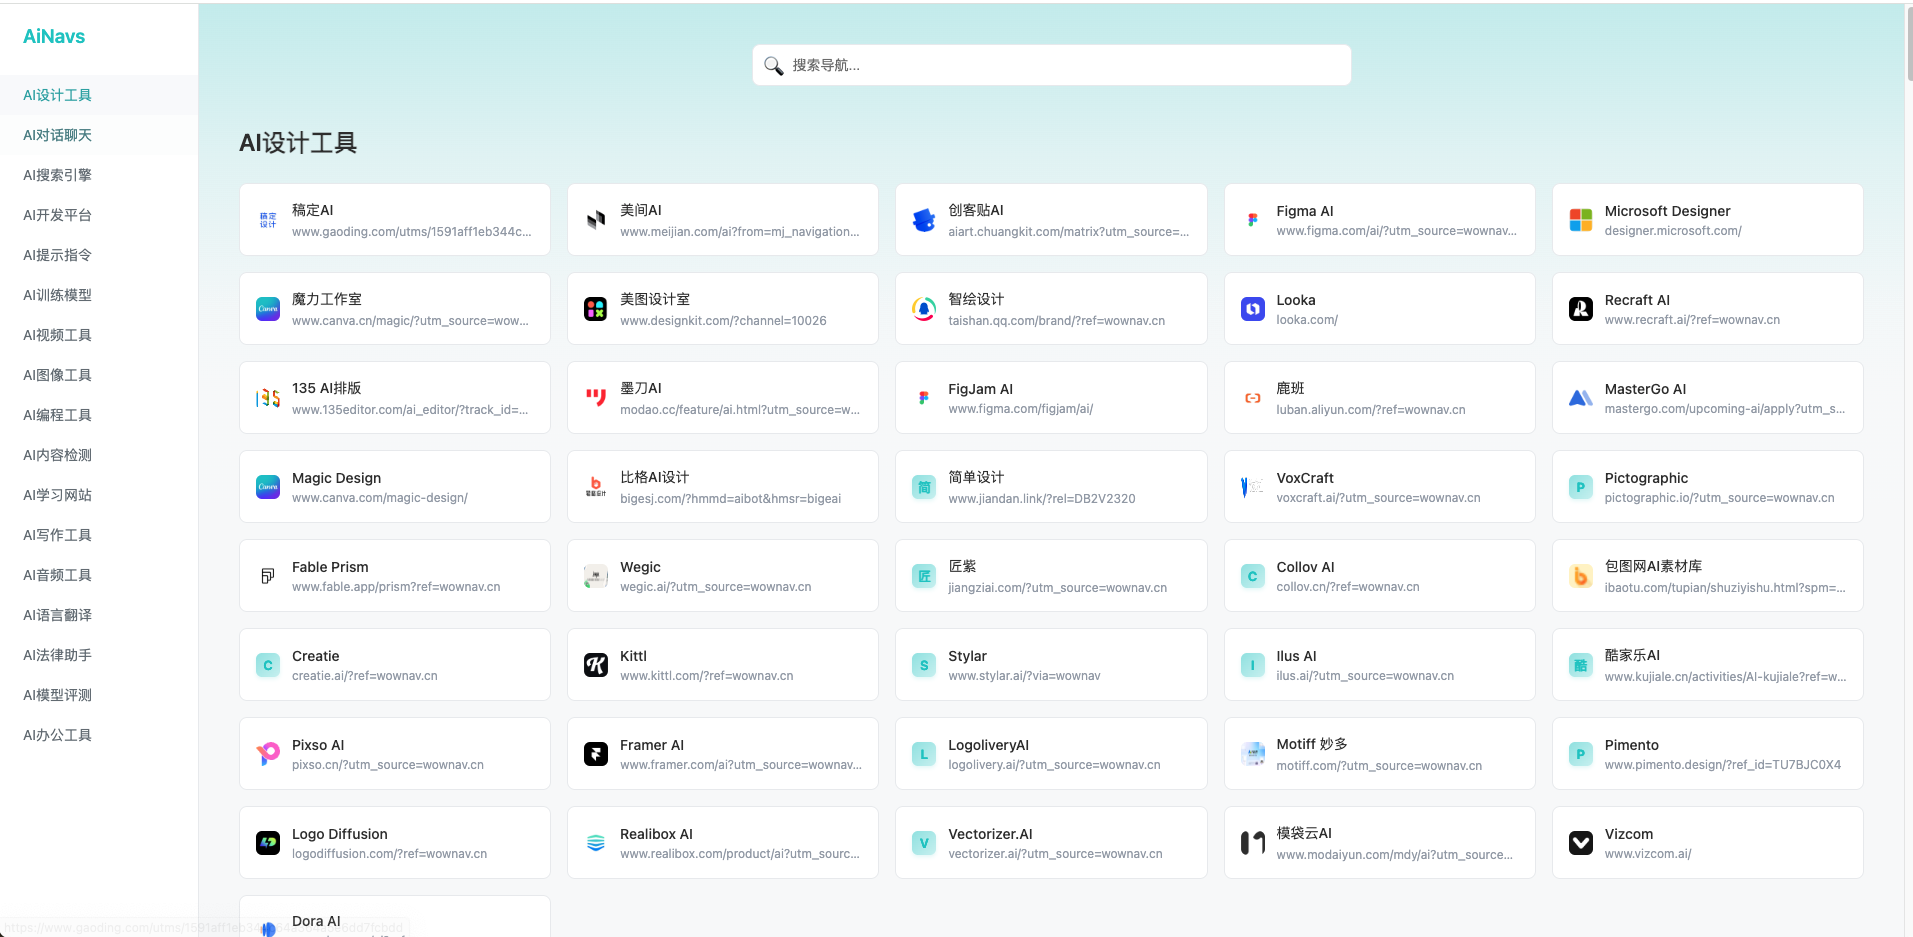Open the Vectorizer.AI card title
This screenshot has height=937, width=1913.
click(x=990, y=834)
